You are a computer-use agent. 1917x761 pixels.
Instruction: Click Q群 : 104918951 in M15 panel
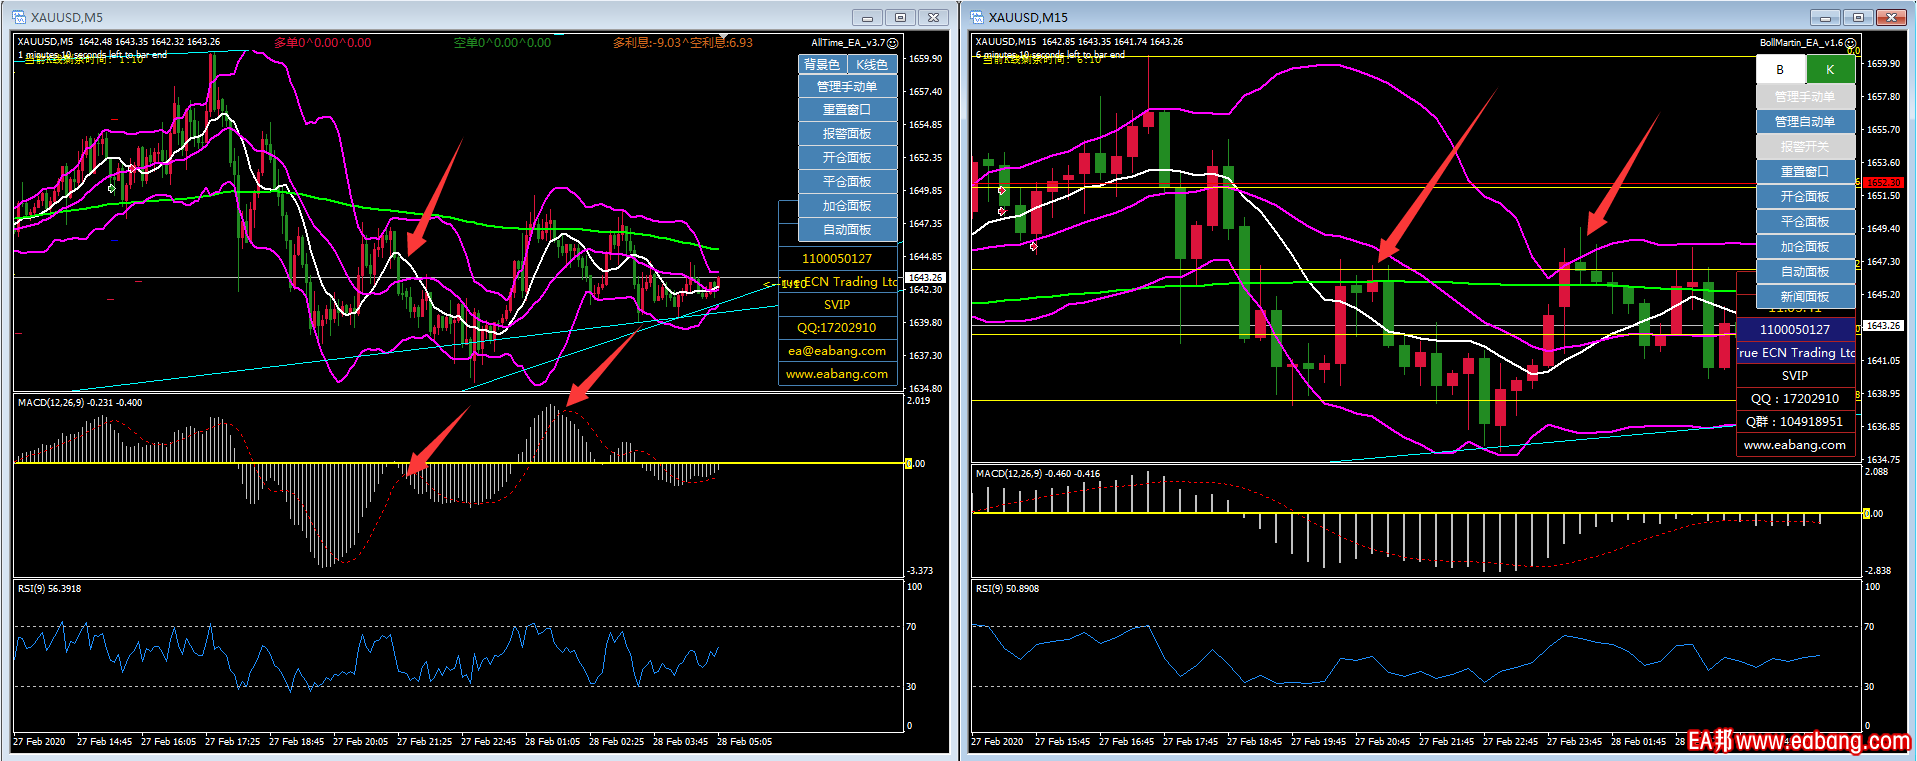click(x=1795, y=422)
